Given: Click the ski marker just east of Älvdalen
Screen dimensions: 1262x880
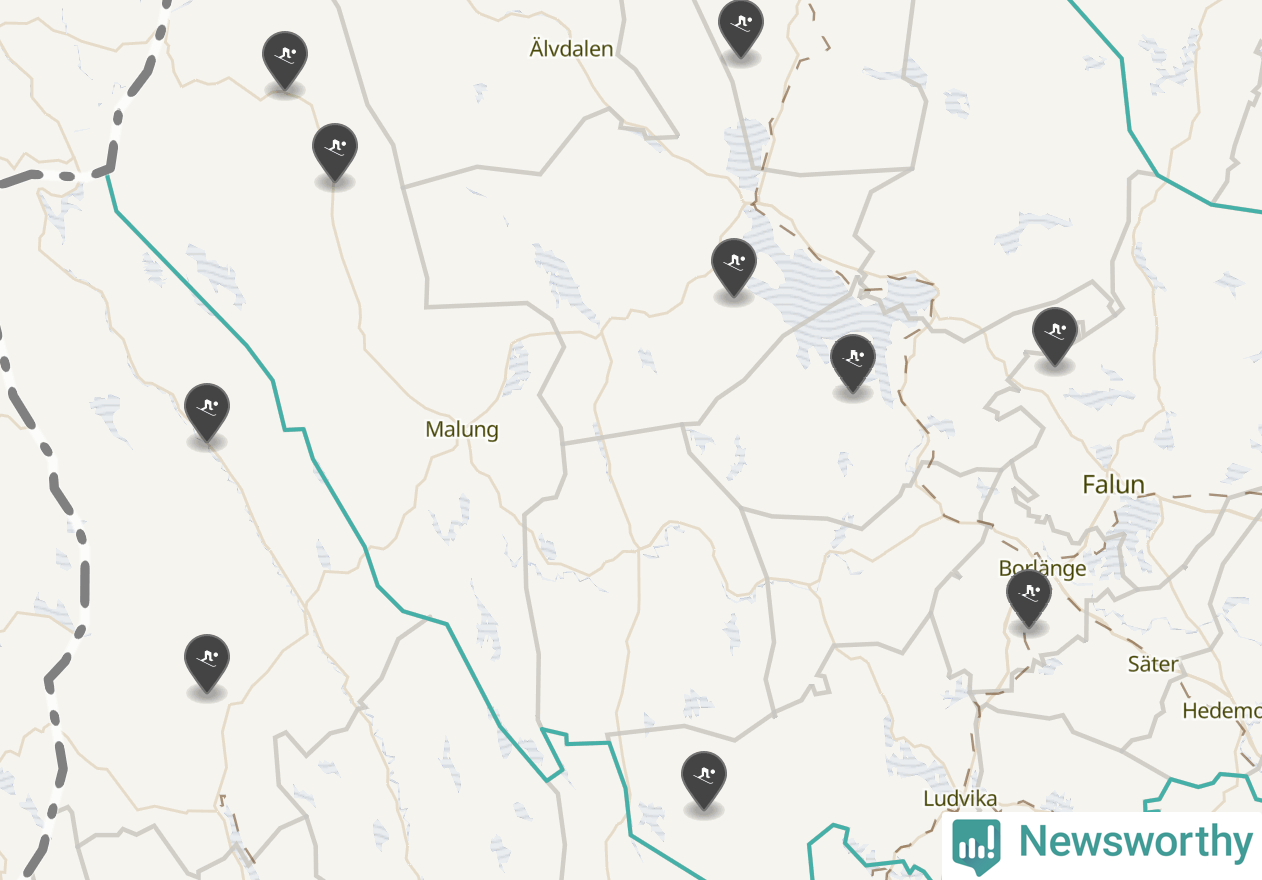Looking at the screenshot, I should coord(741,26).
